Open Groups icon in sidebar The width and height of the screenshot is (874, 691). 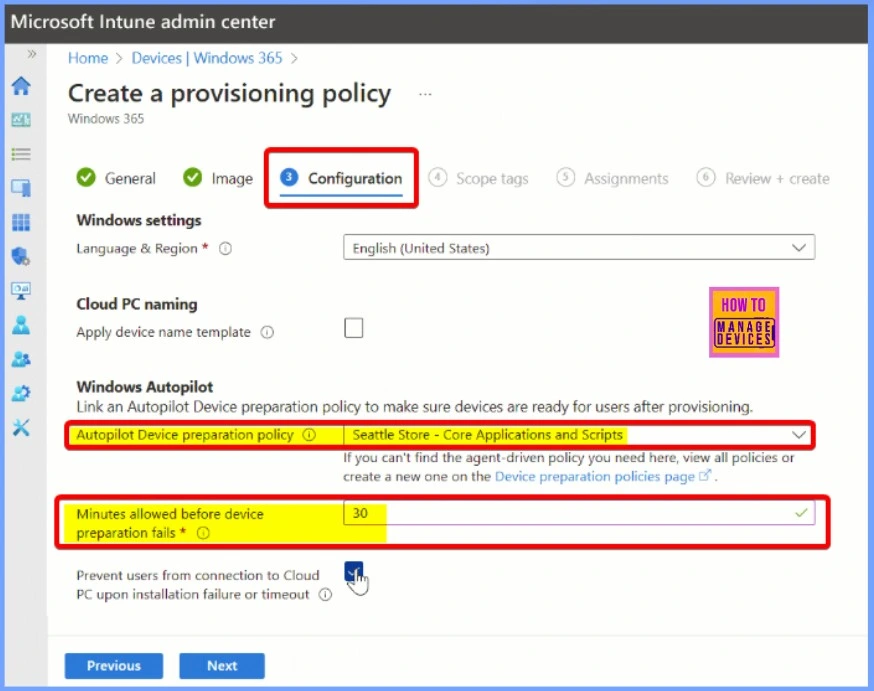21,359
